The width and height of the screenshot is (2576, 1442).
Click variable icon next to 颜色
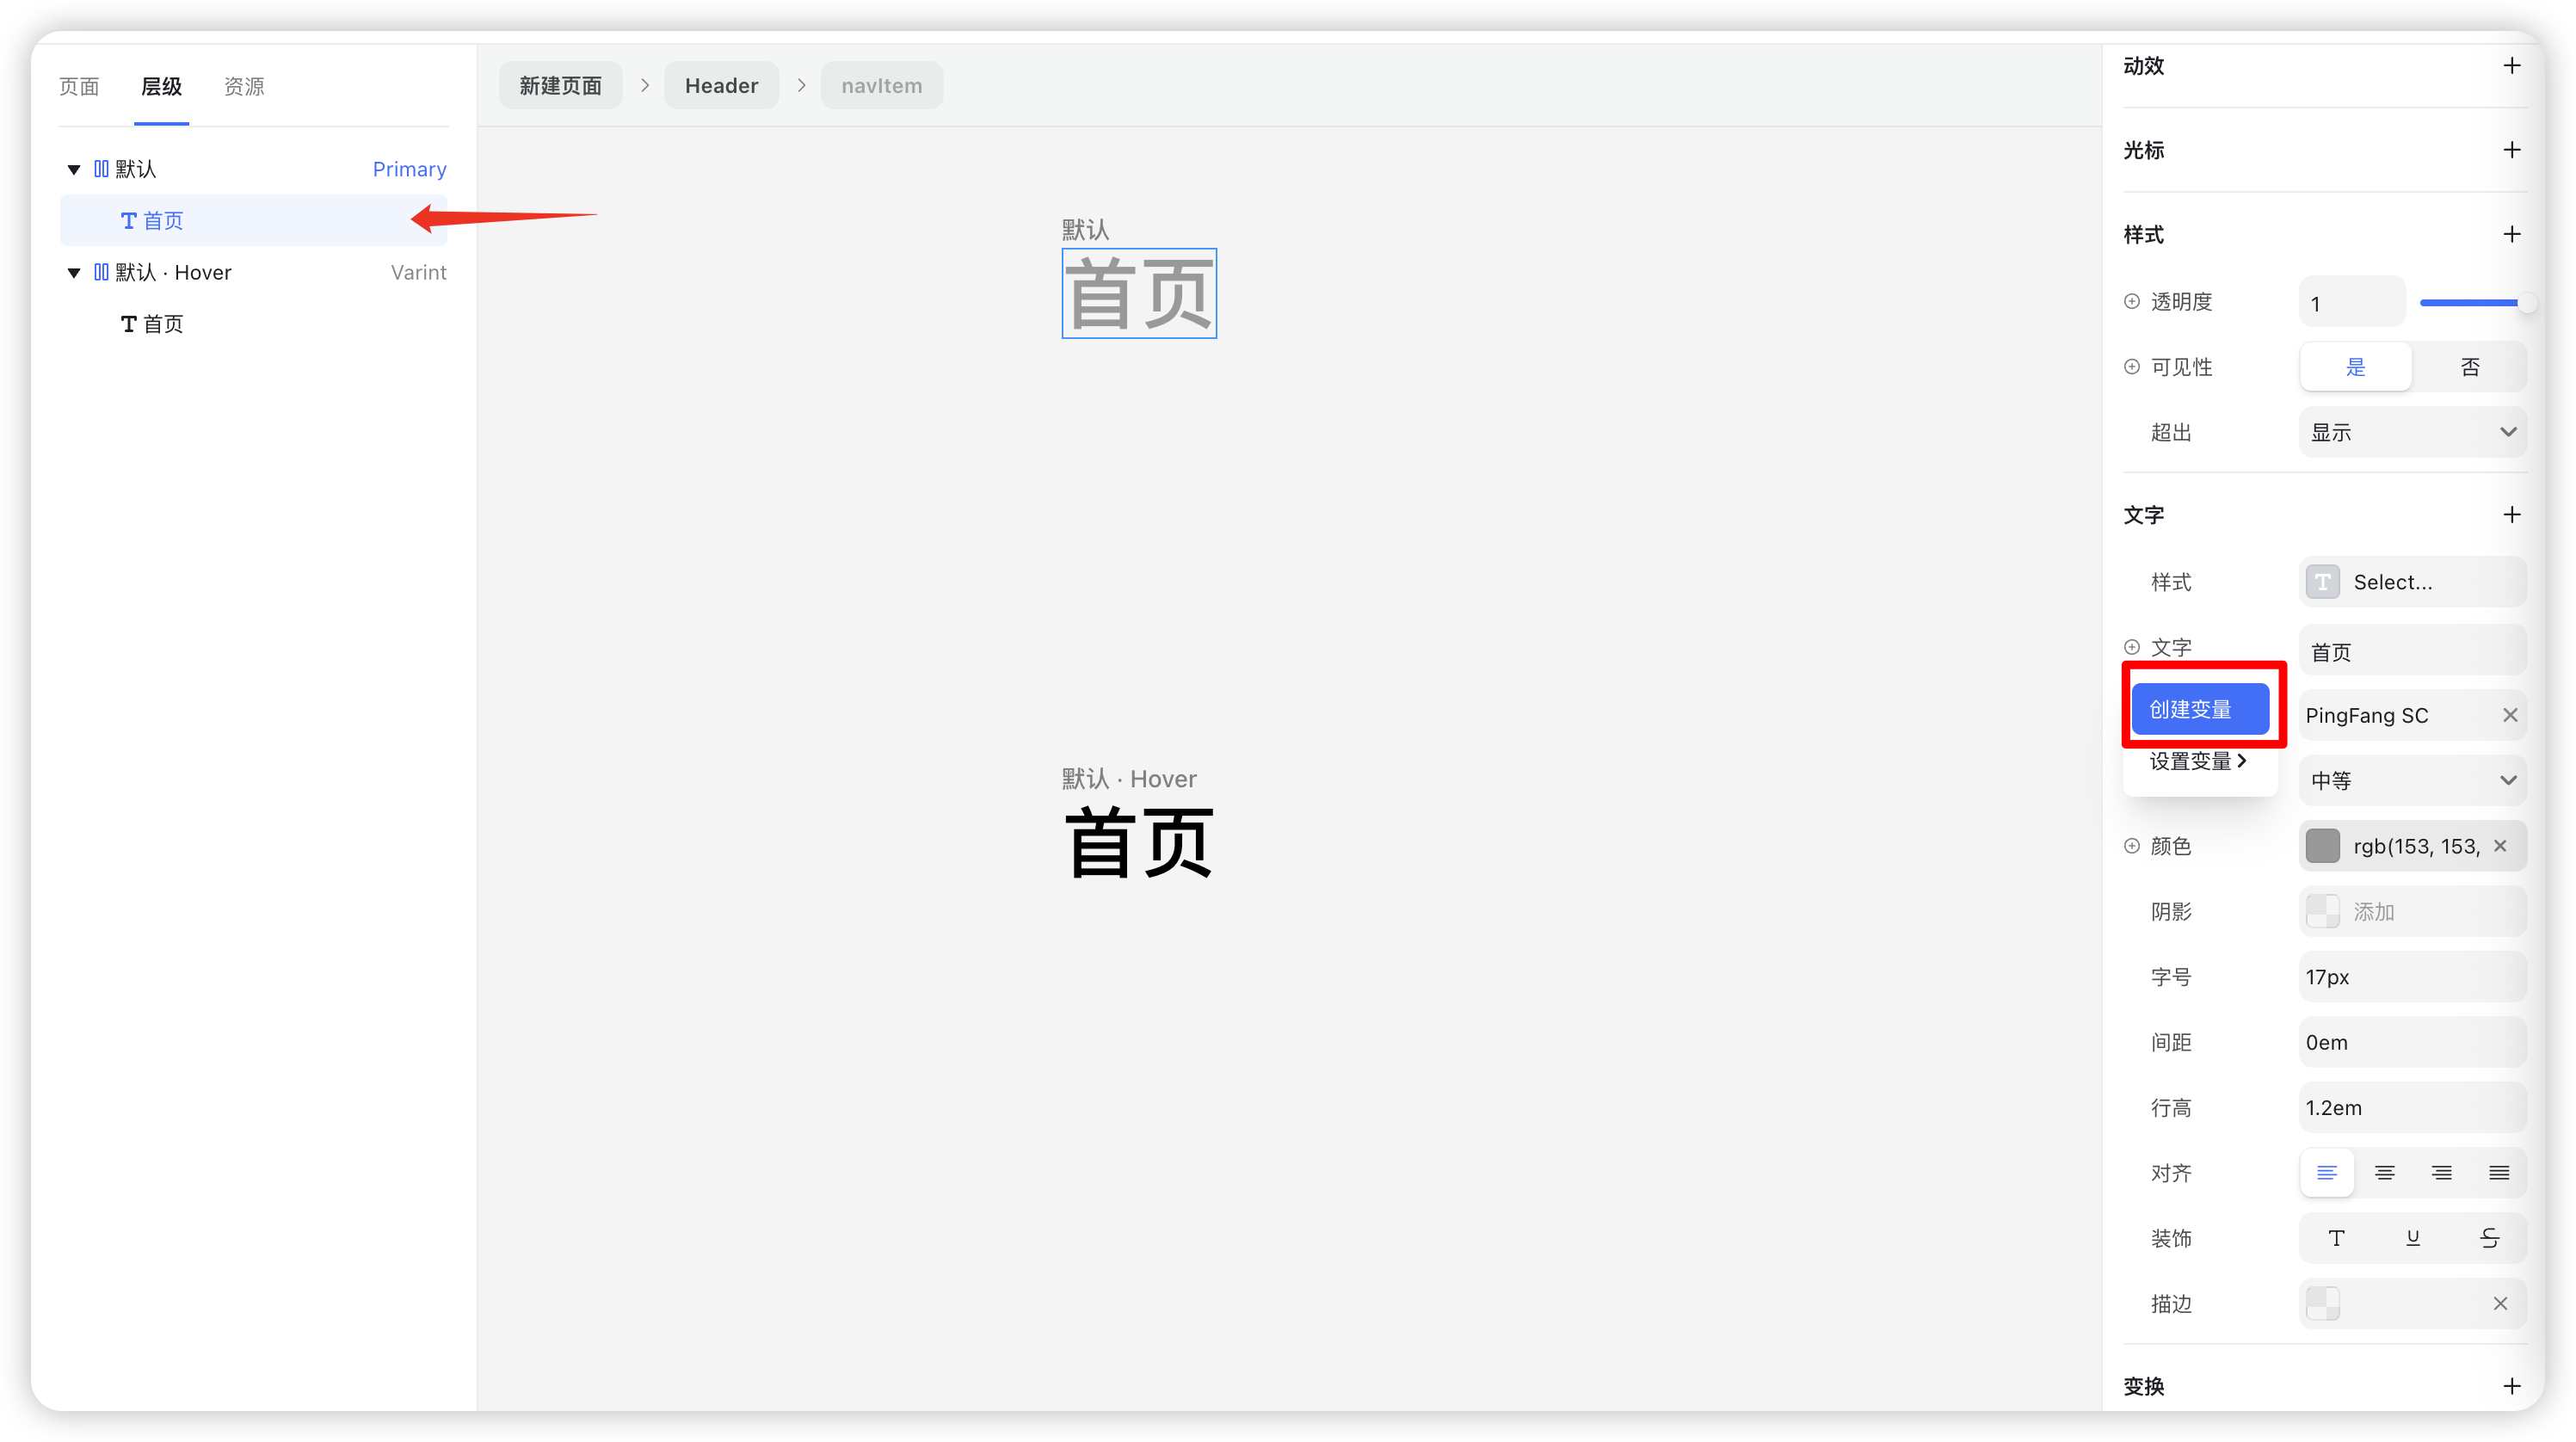2132,846
